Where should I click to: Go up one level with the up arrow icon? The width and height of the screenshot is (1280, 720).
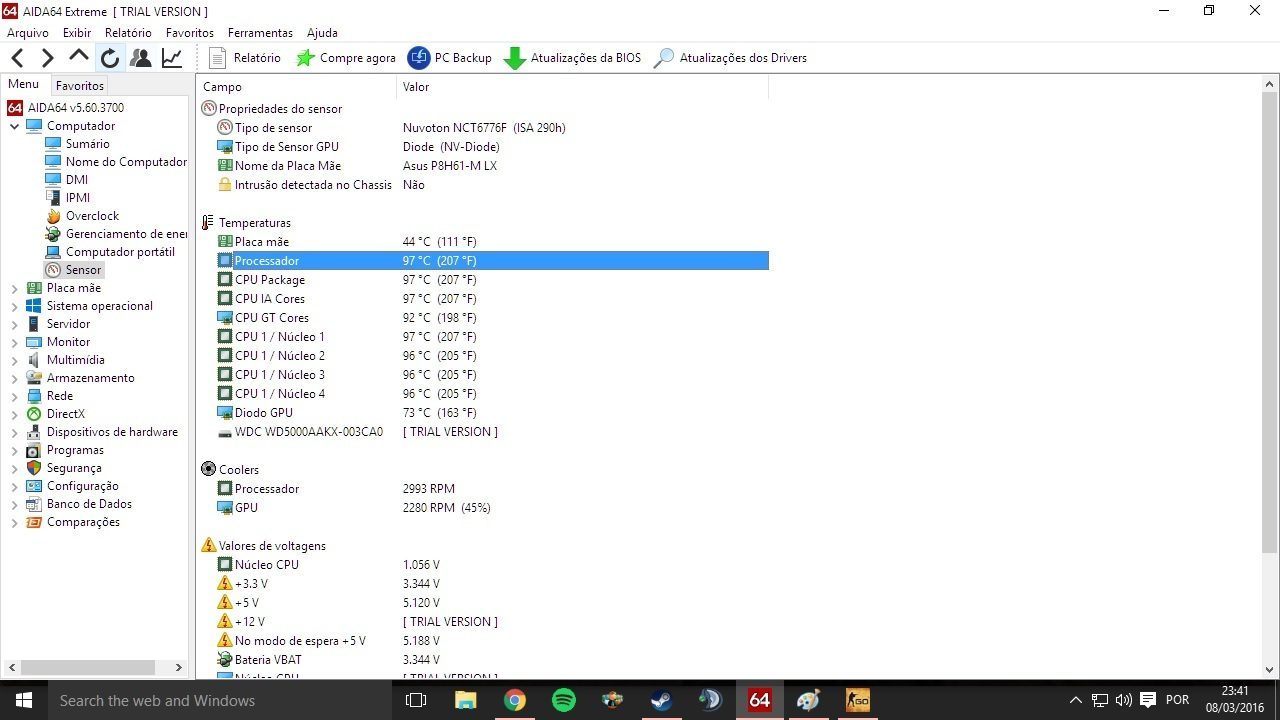(x=79, y=57)
